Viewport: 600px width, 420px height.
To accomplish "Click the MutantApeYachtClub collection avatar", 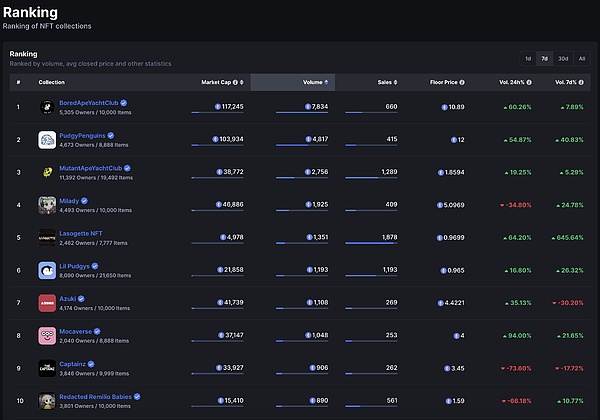I will (x=47, y=172).
